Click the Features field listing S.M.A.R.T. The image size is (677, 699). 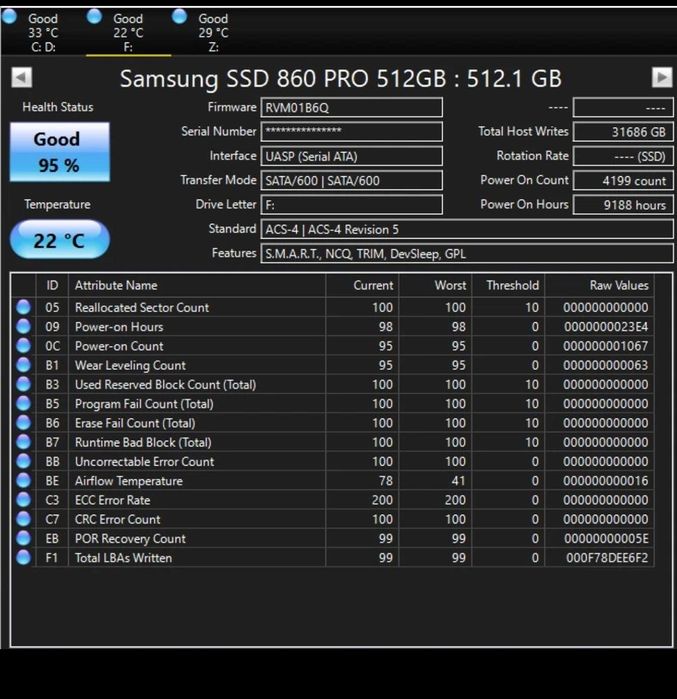[467, 254]
